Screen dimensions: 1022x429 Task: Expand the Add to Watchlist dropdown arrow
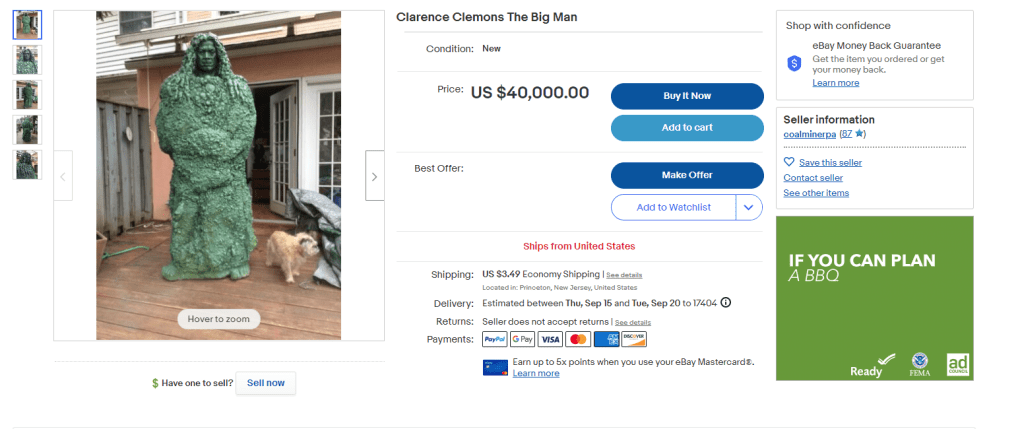tap(749, 207)
